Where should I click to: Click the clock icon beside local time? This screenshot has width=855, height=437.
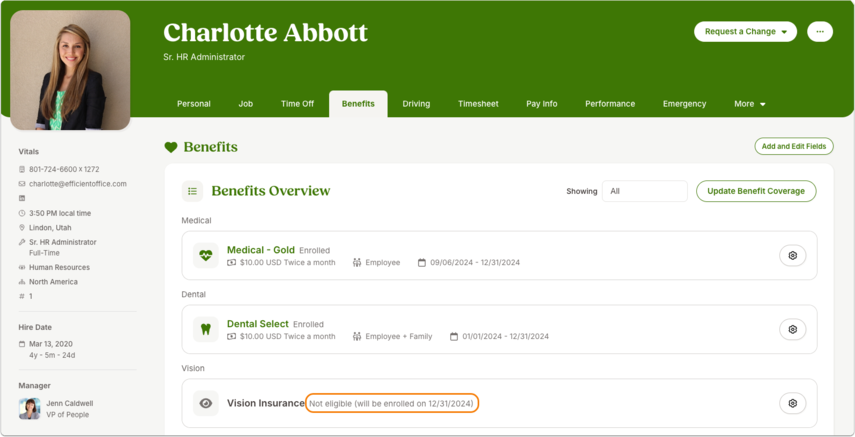coord(22,213)
